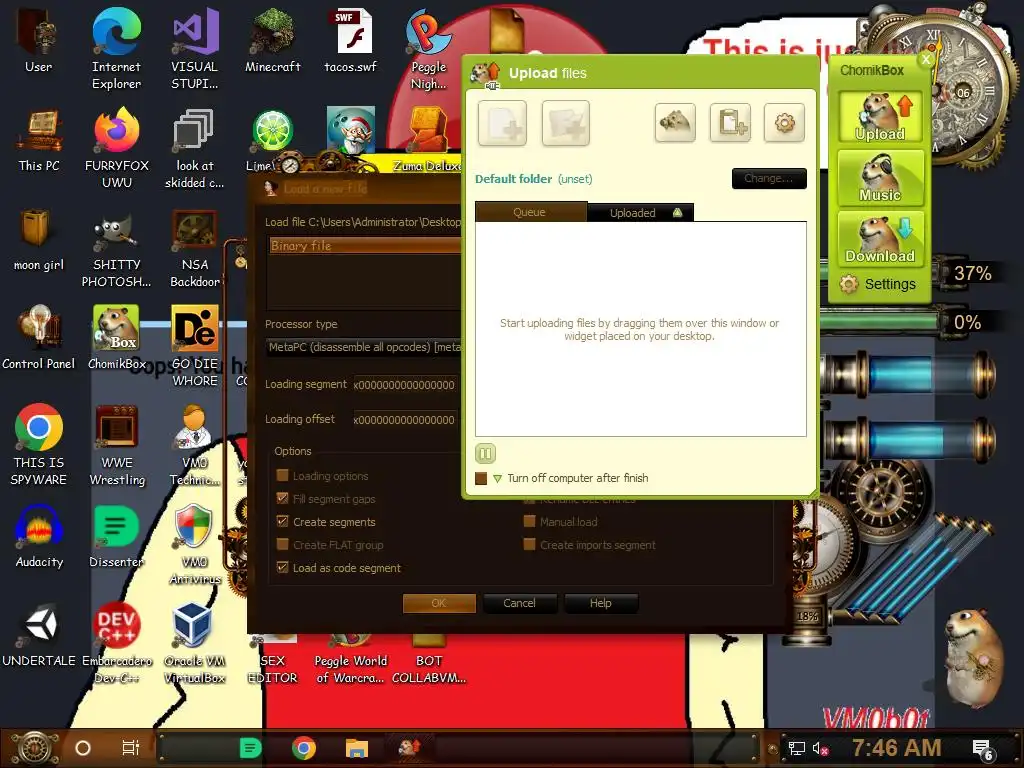Image resolution: width=1024 pixels, height=768 pixels.
Task: Open the Peggle Nights desktop icon
Action: [x=428, y=48]
